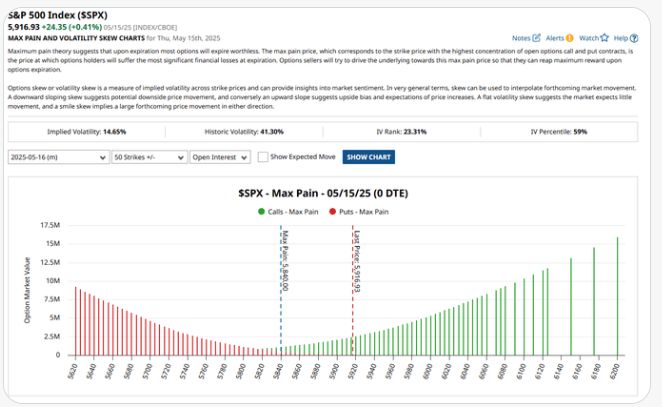Open the Notes edit icon
The height and width of the screenshot is (407, 662).
click(x=537, y=37)
